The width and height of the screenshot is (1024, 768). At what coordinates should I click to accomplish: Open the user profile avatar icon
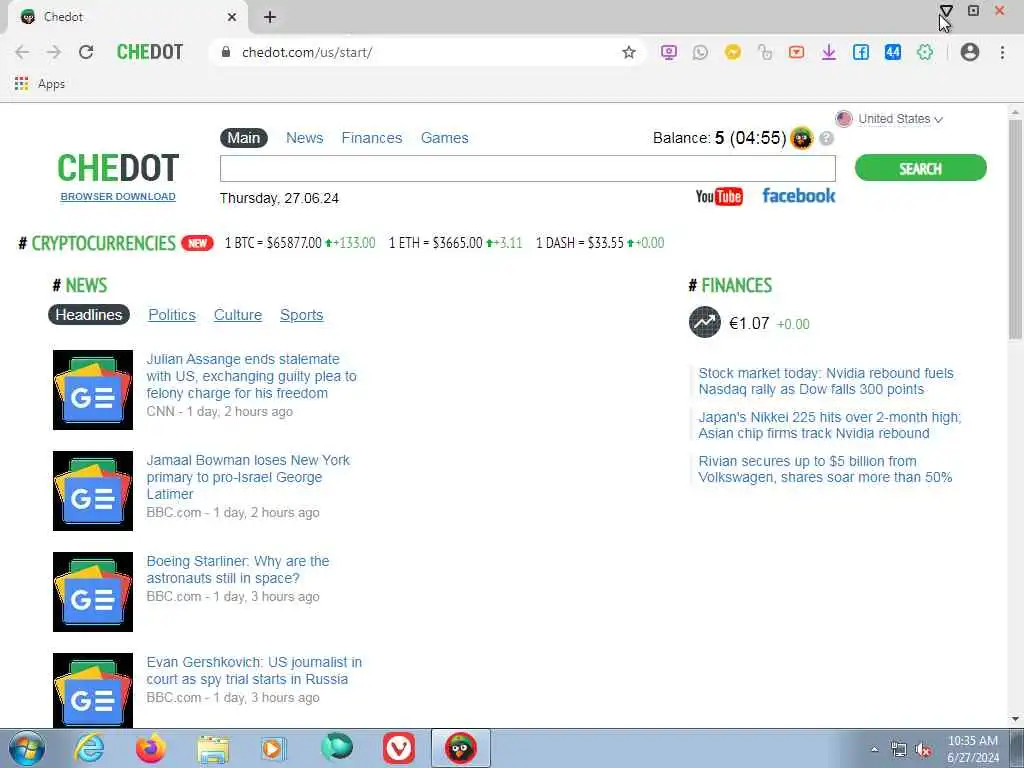[970, 52]
